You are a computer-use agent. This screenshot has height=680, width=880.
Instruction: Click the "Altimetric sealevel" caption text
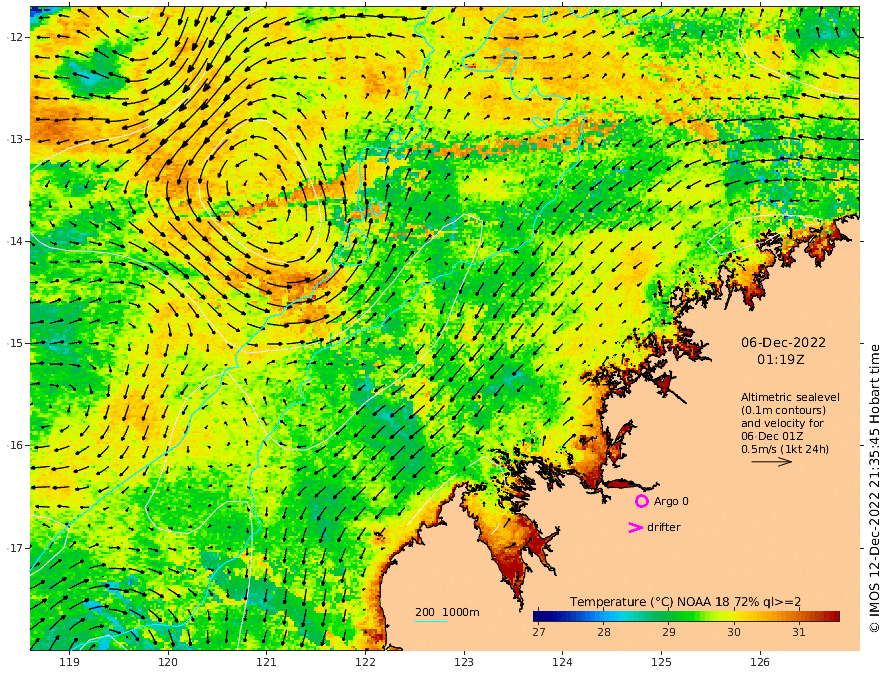(x=790, y=397)
